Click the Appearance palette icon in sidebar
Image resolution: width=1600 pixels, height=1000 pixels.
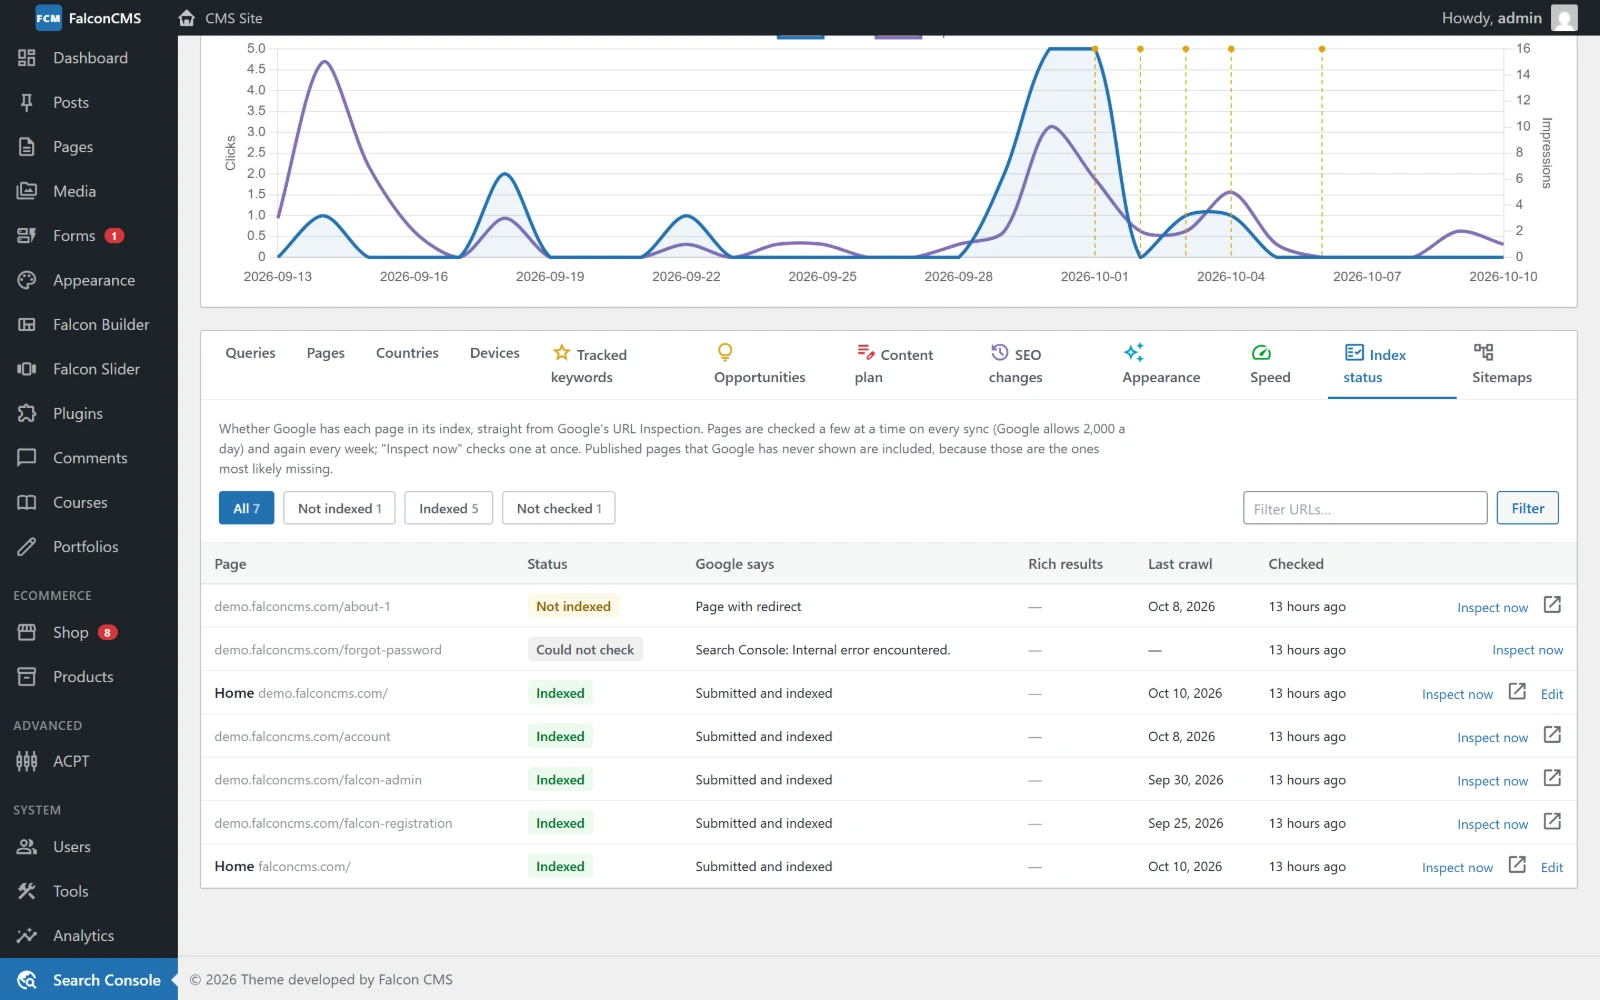[x=27, y=280]
